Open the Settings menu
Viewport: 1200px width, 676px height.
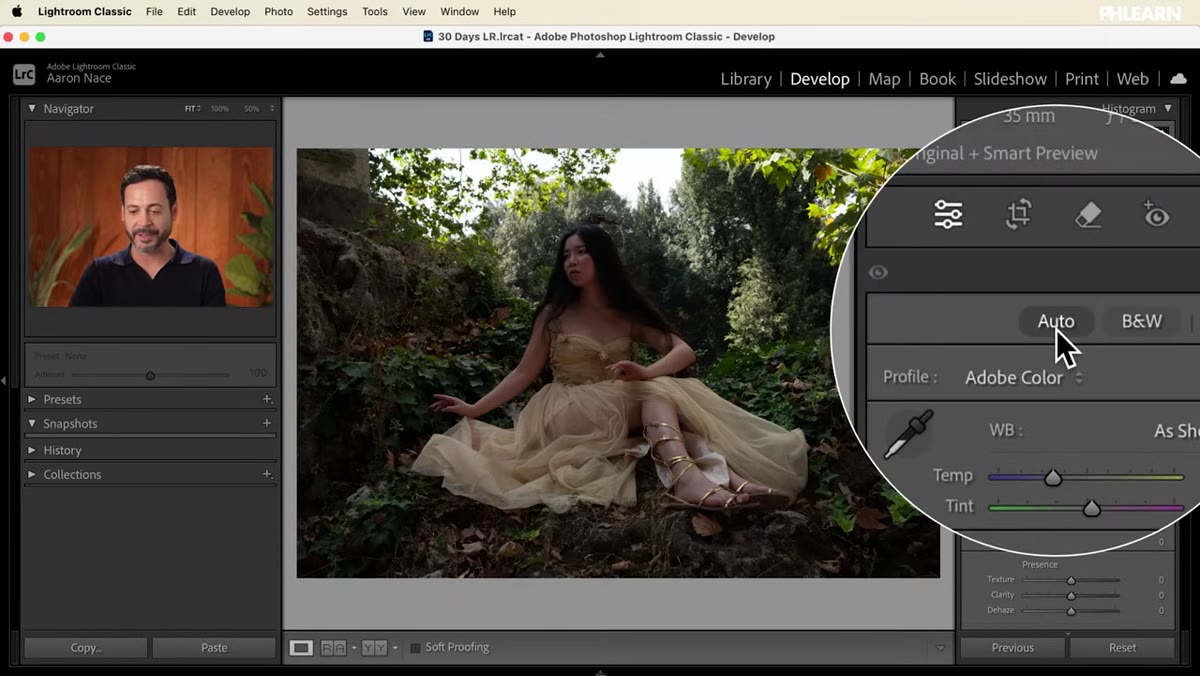[x=327, y=11]
